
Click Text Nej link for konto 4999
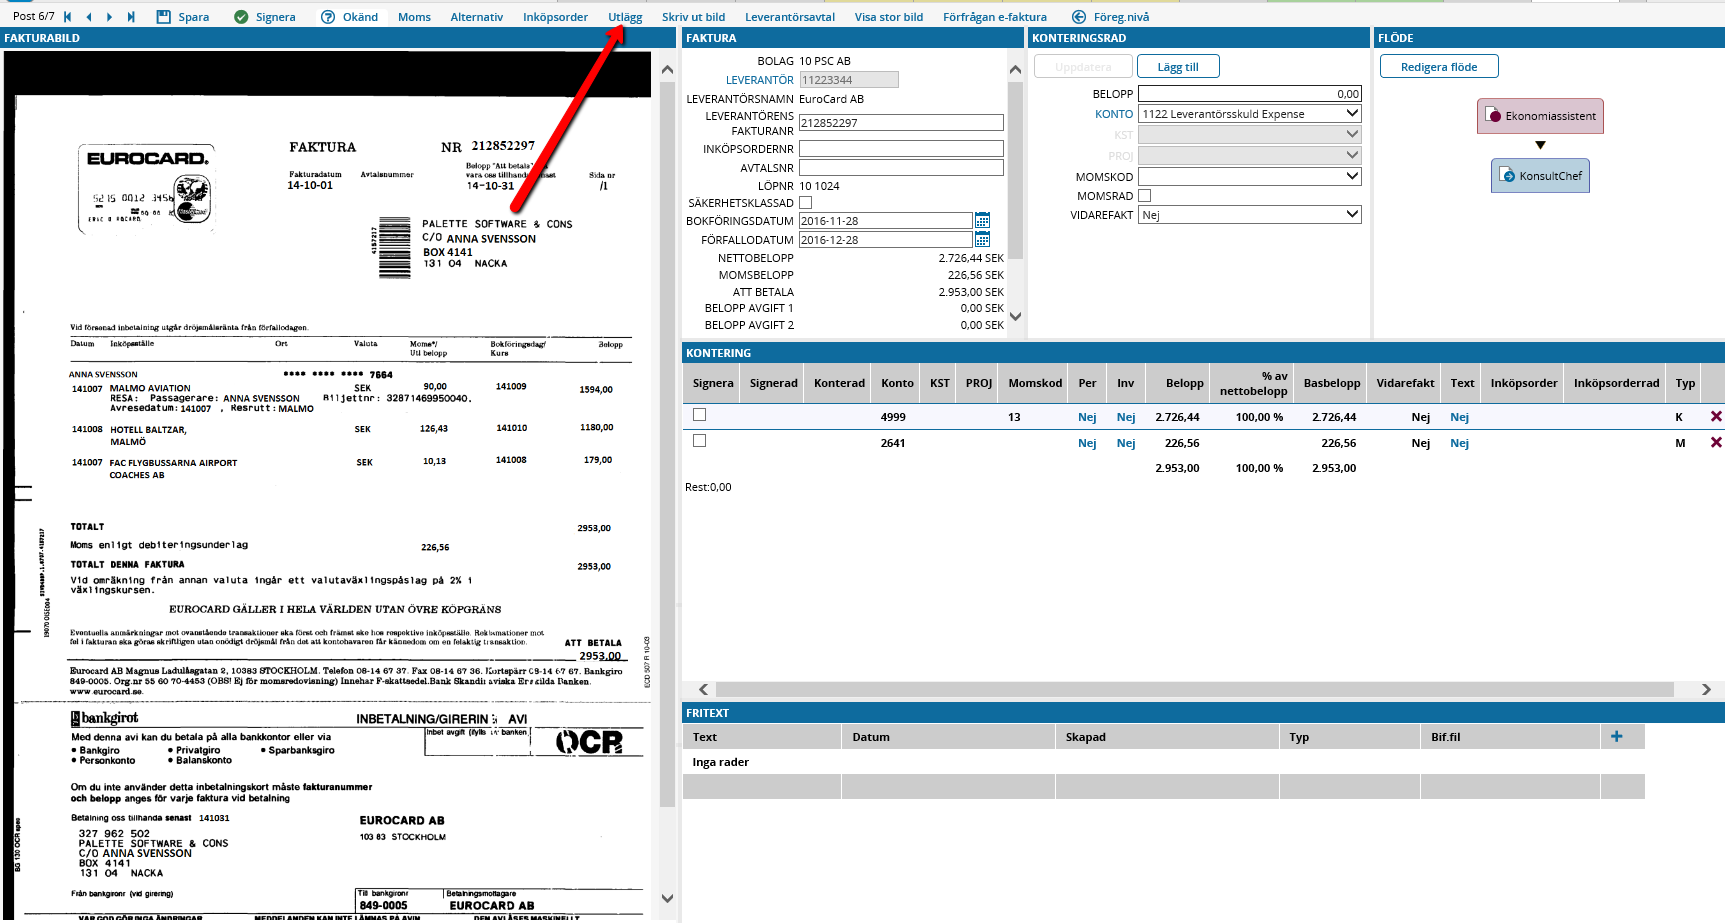pos(1460,417)
